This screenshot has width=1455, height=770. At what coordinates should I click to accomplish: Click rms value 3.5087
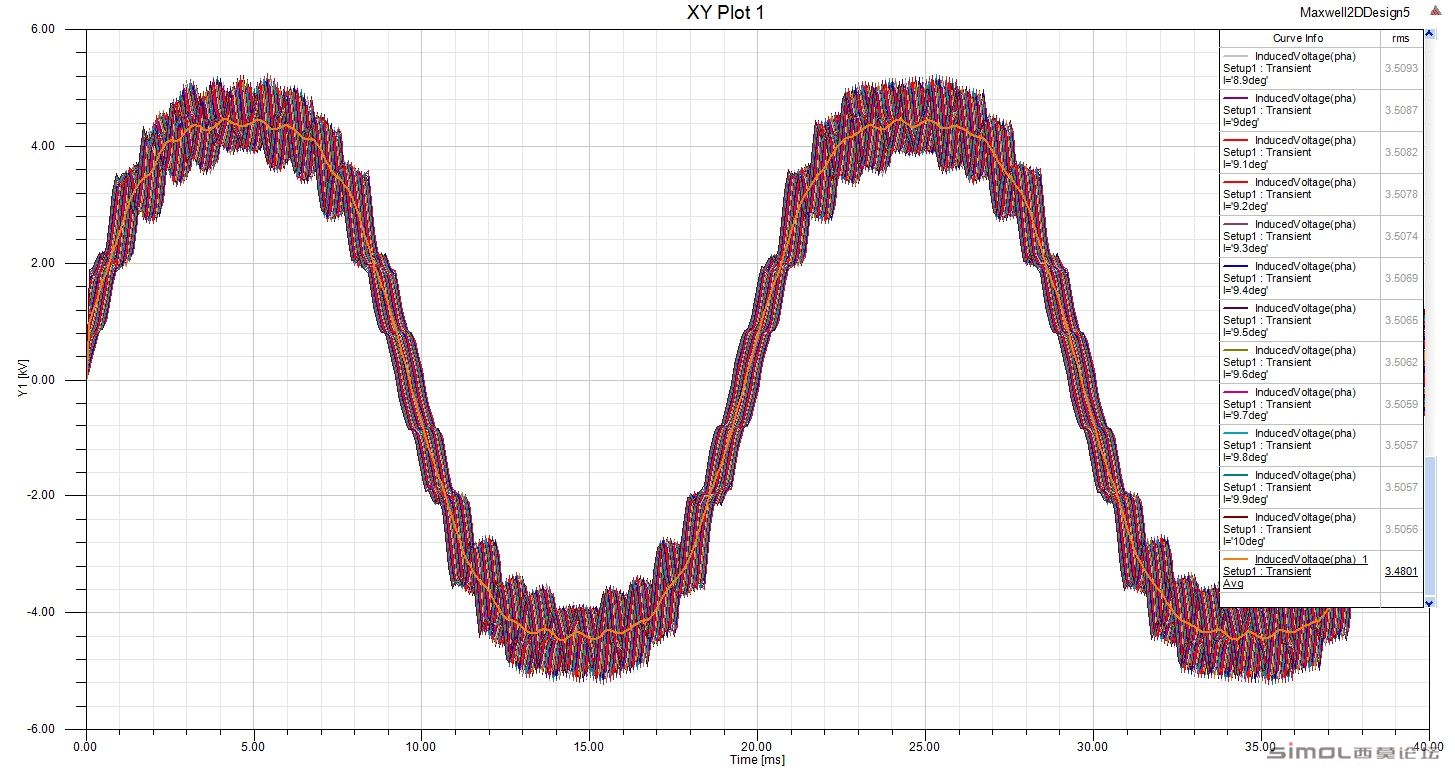click(x=1401, y=111)
